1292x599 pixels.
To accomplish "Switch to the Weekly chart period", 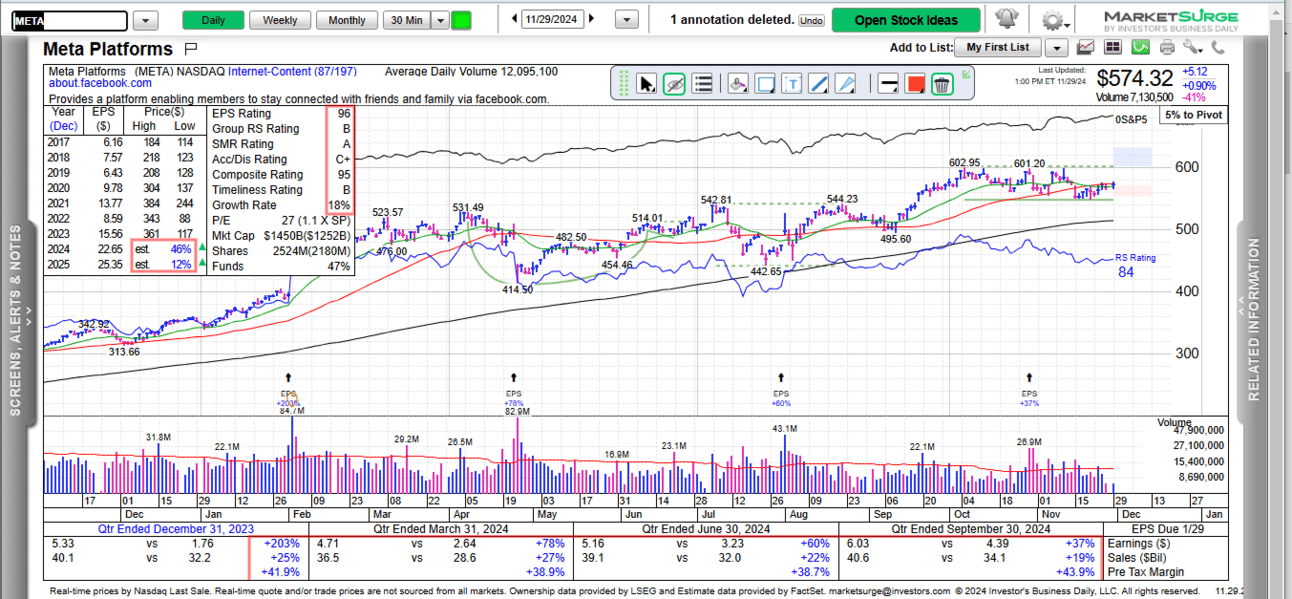I will click(280, 20).
